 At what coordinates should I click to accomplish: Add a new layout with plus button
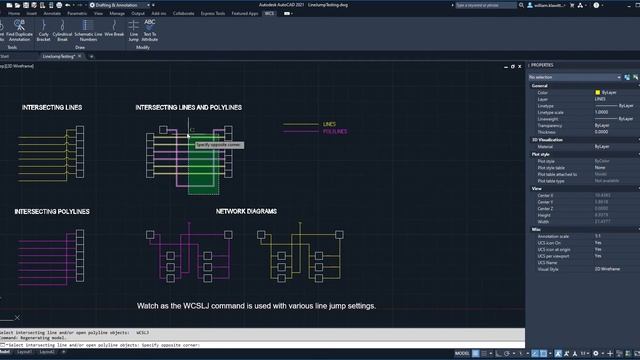(64, 351)
